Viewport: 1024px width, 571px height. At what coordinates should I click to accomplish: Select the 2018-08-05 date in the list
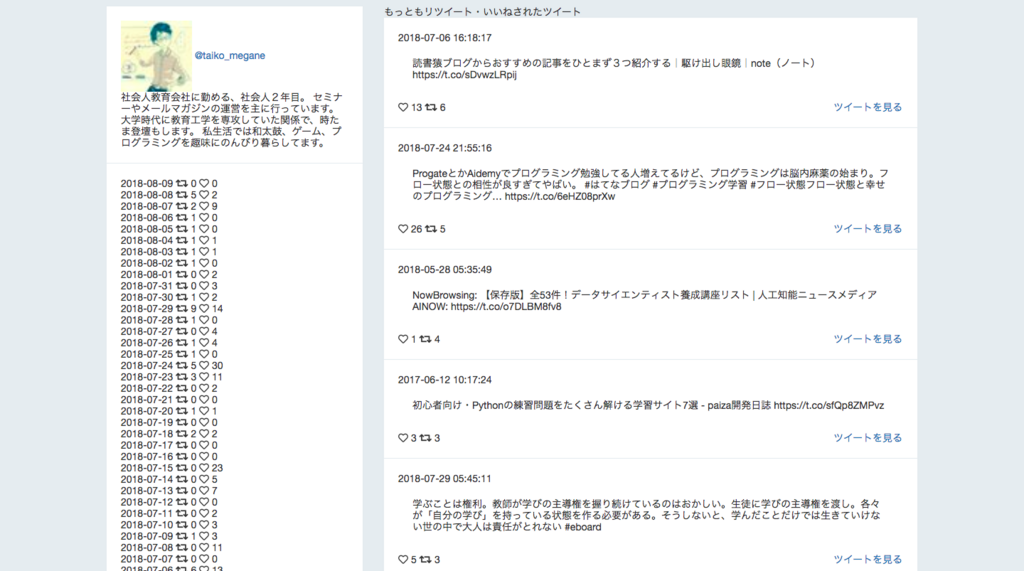[147, 229]
